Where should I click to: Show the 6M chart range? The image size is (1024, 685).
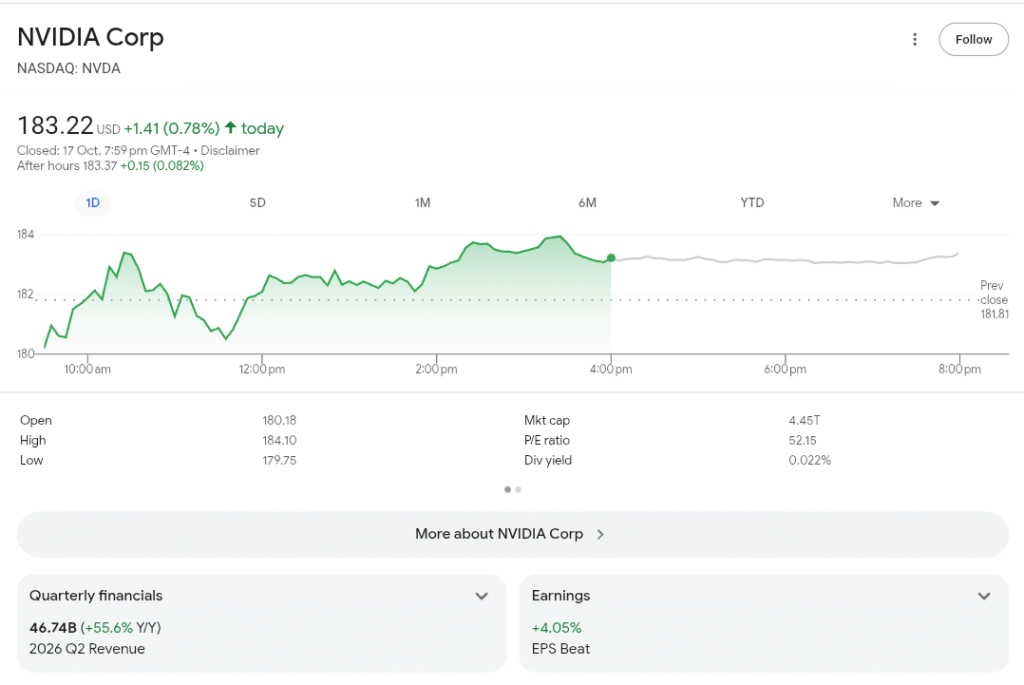[587, 203]
